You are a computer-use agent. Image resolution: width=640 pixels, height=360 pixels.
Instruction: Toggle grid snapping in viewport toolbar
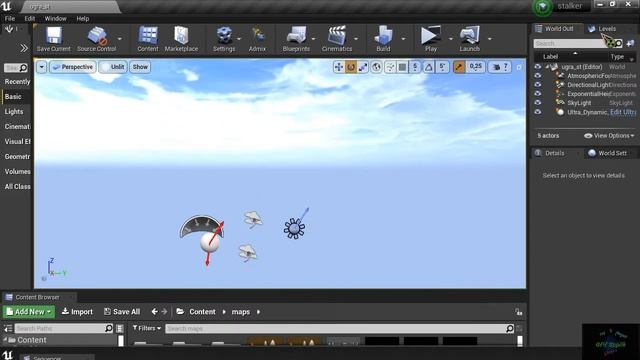pyautogui.click(x=402, y=67)
